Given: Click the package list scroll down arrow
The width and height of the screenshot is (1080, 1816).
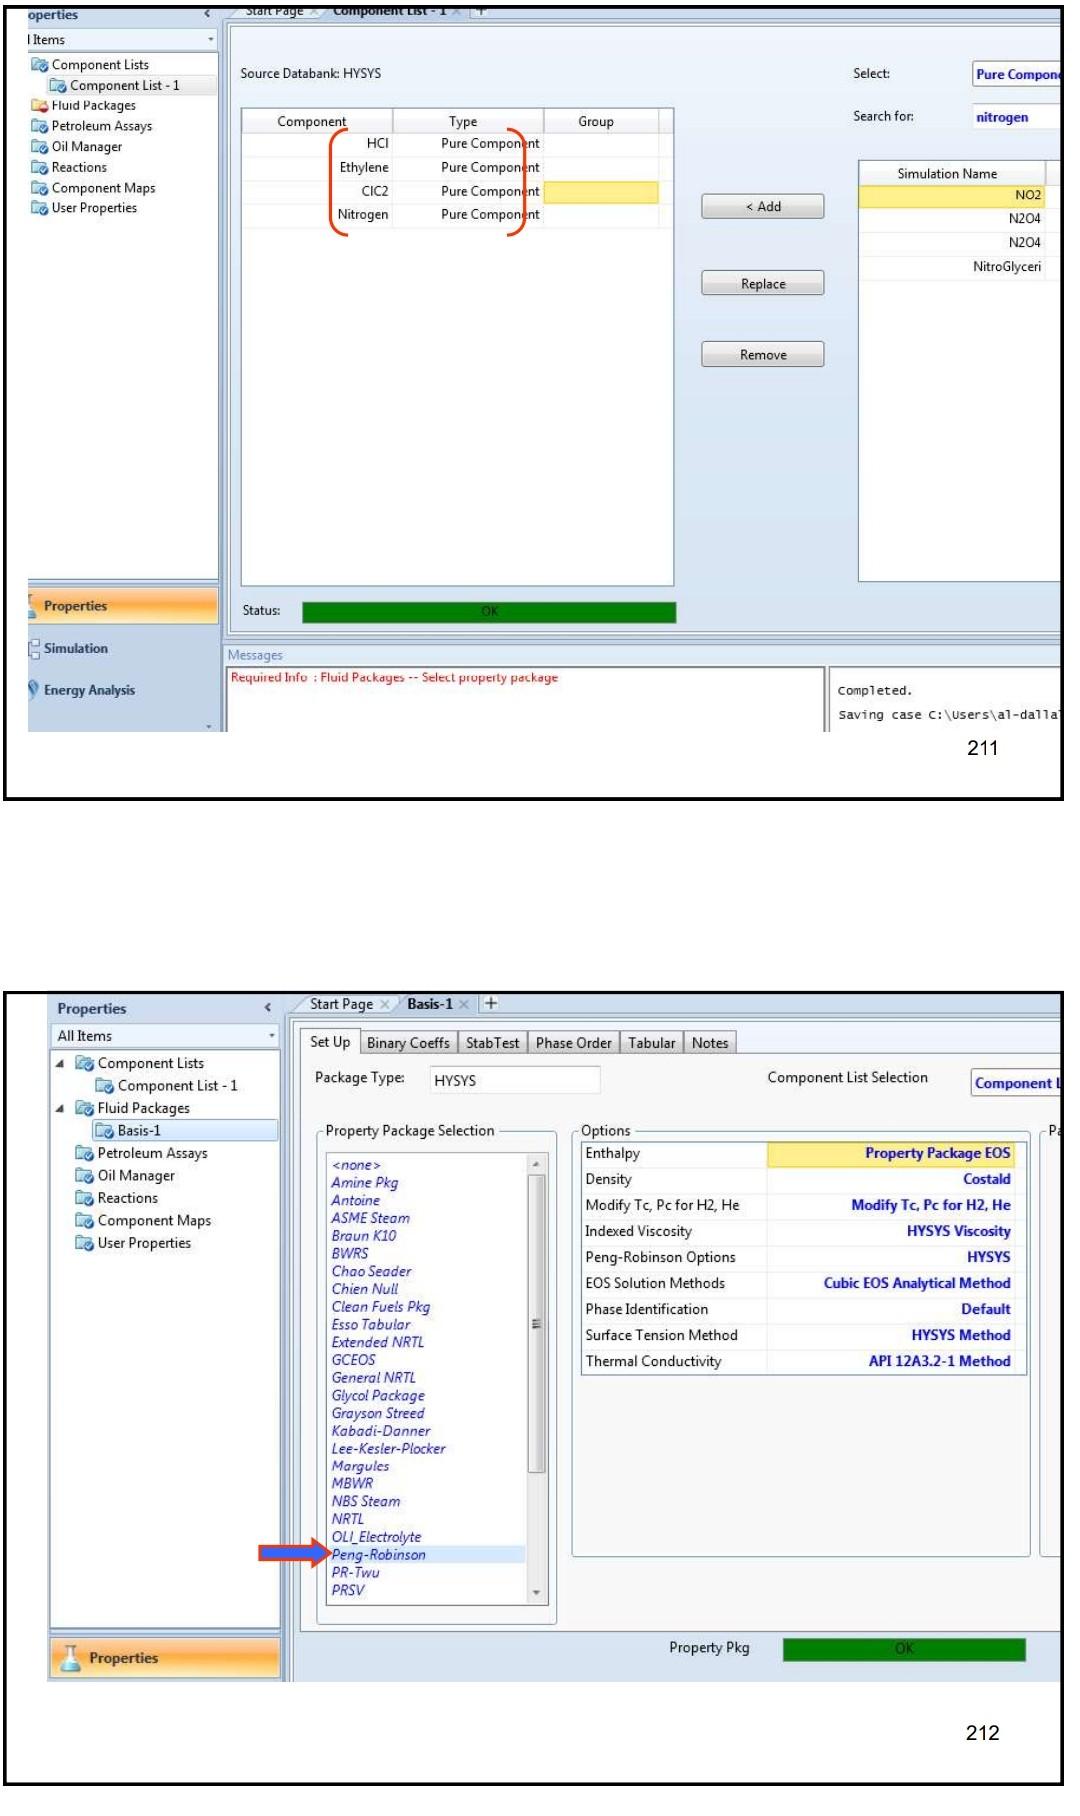Looking at the screenshot, I should click(536, 1593).
